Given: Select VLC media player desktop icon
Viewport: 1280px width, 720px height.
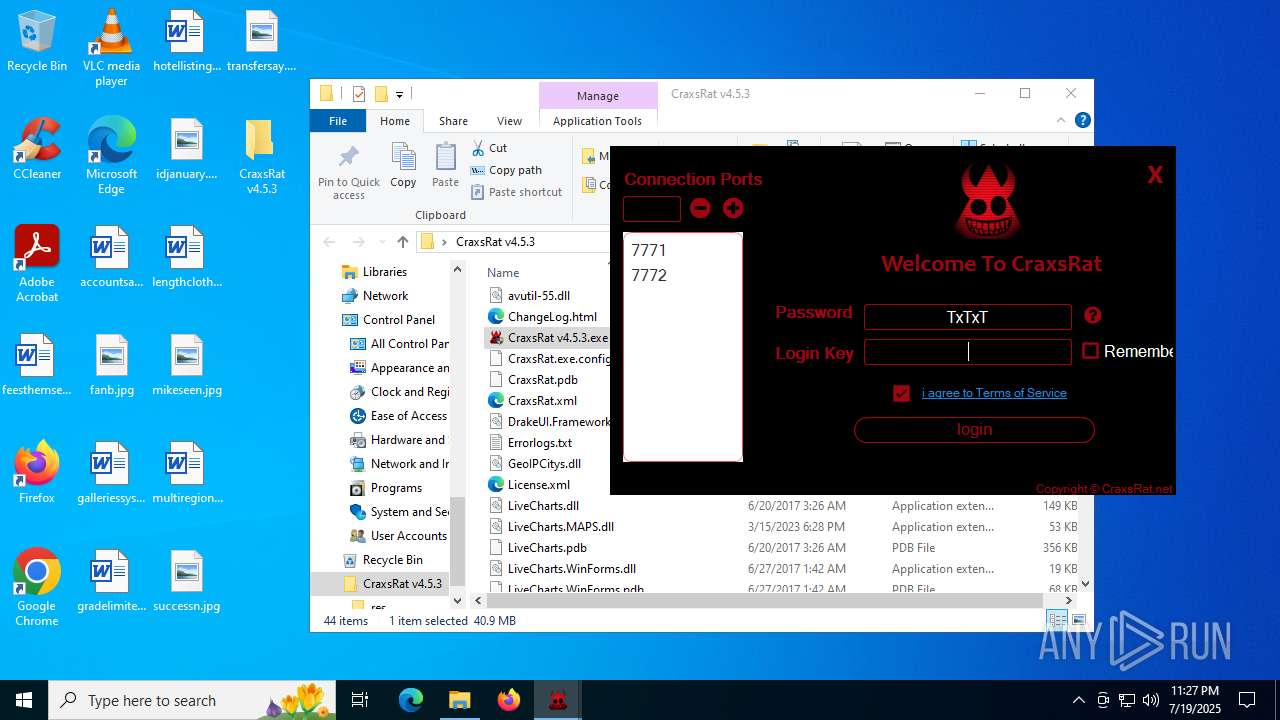Looking at the screenshot, I should [x=111, y=49].
